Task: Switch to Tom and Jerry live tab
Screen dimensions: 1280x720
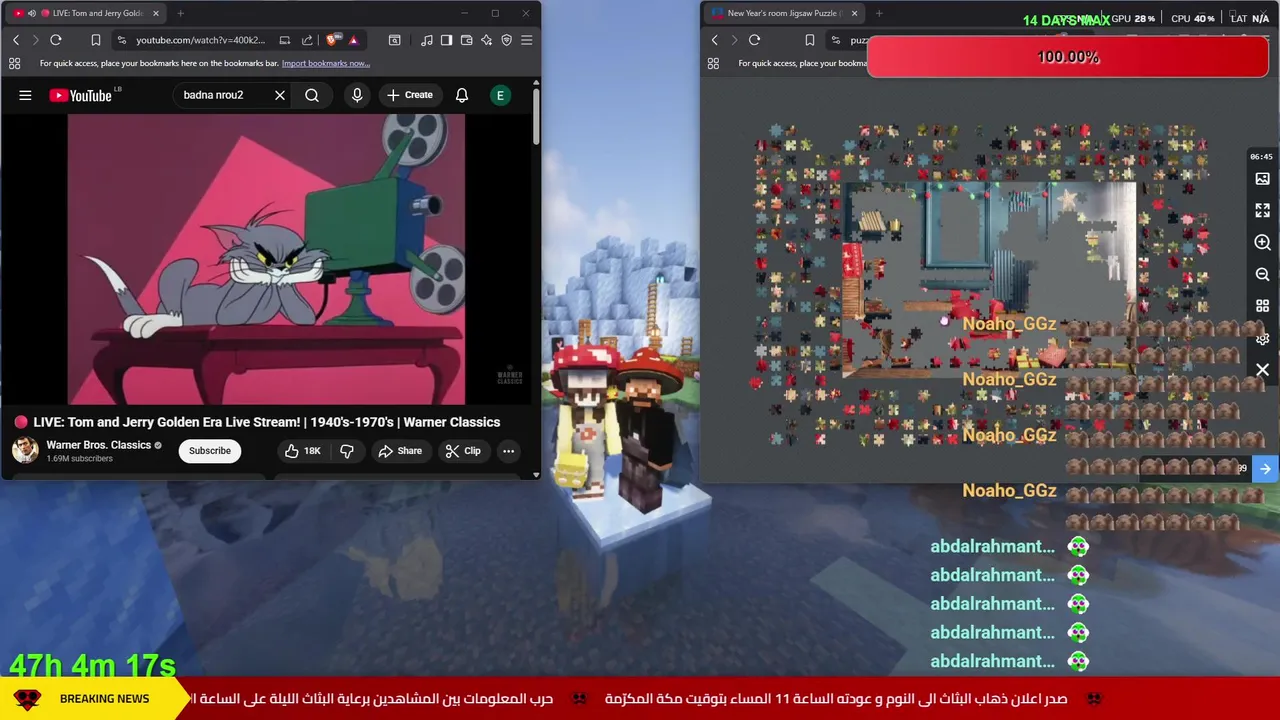Action: 87,13
